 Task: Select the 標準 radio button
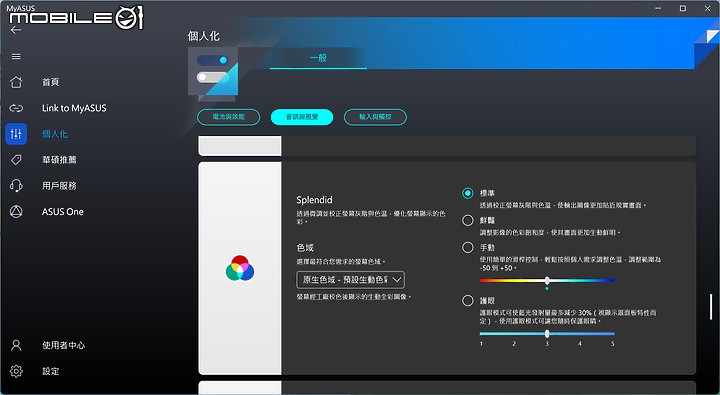467,193
